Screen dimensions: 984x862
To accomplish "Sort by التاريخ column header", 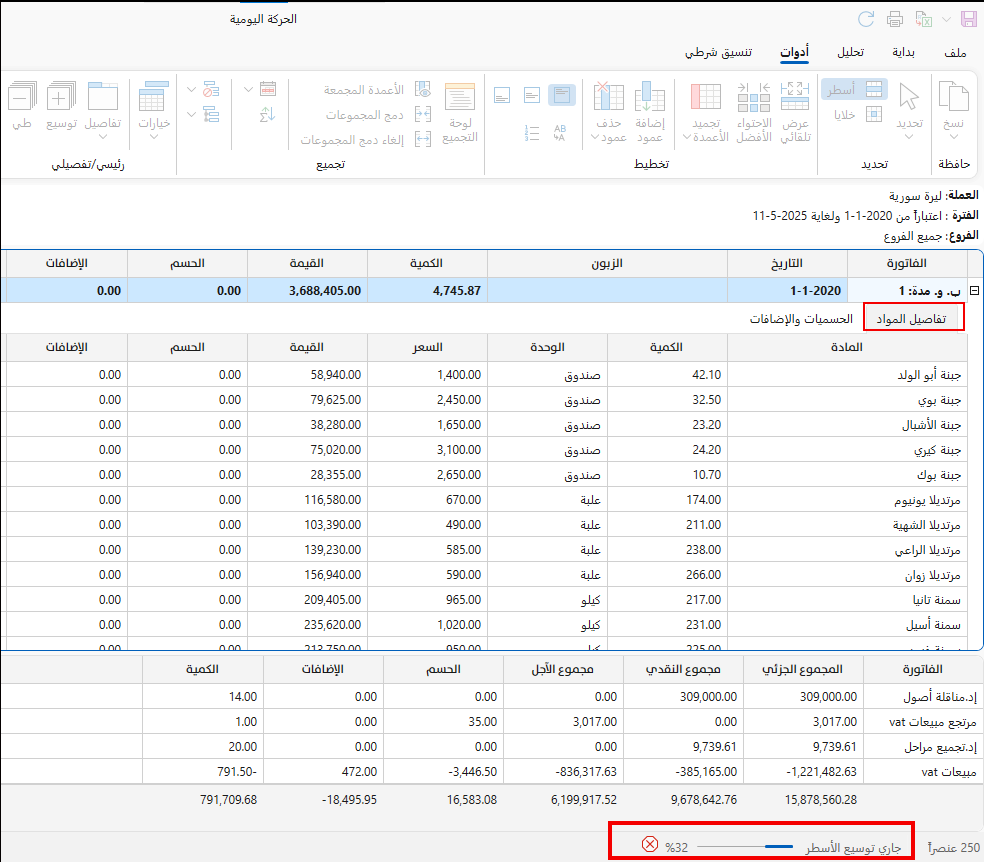I will pyautogui.click(x=787, y=263).
